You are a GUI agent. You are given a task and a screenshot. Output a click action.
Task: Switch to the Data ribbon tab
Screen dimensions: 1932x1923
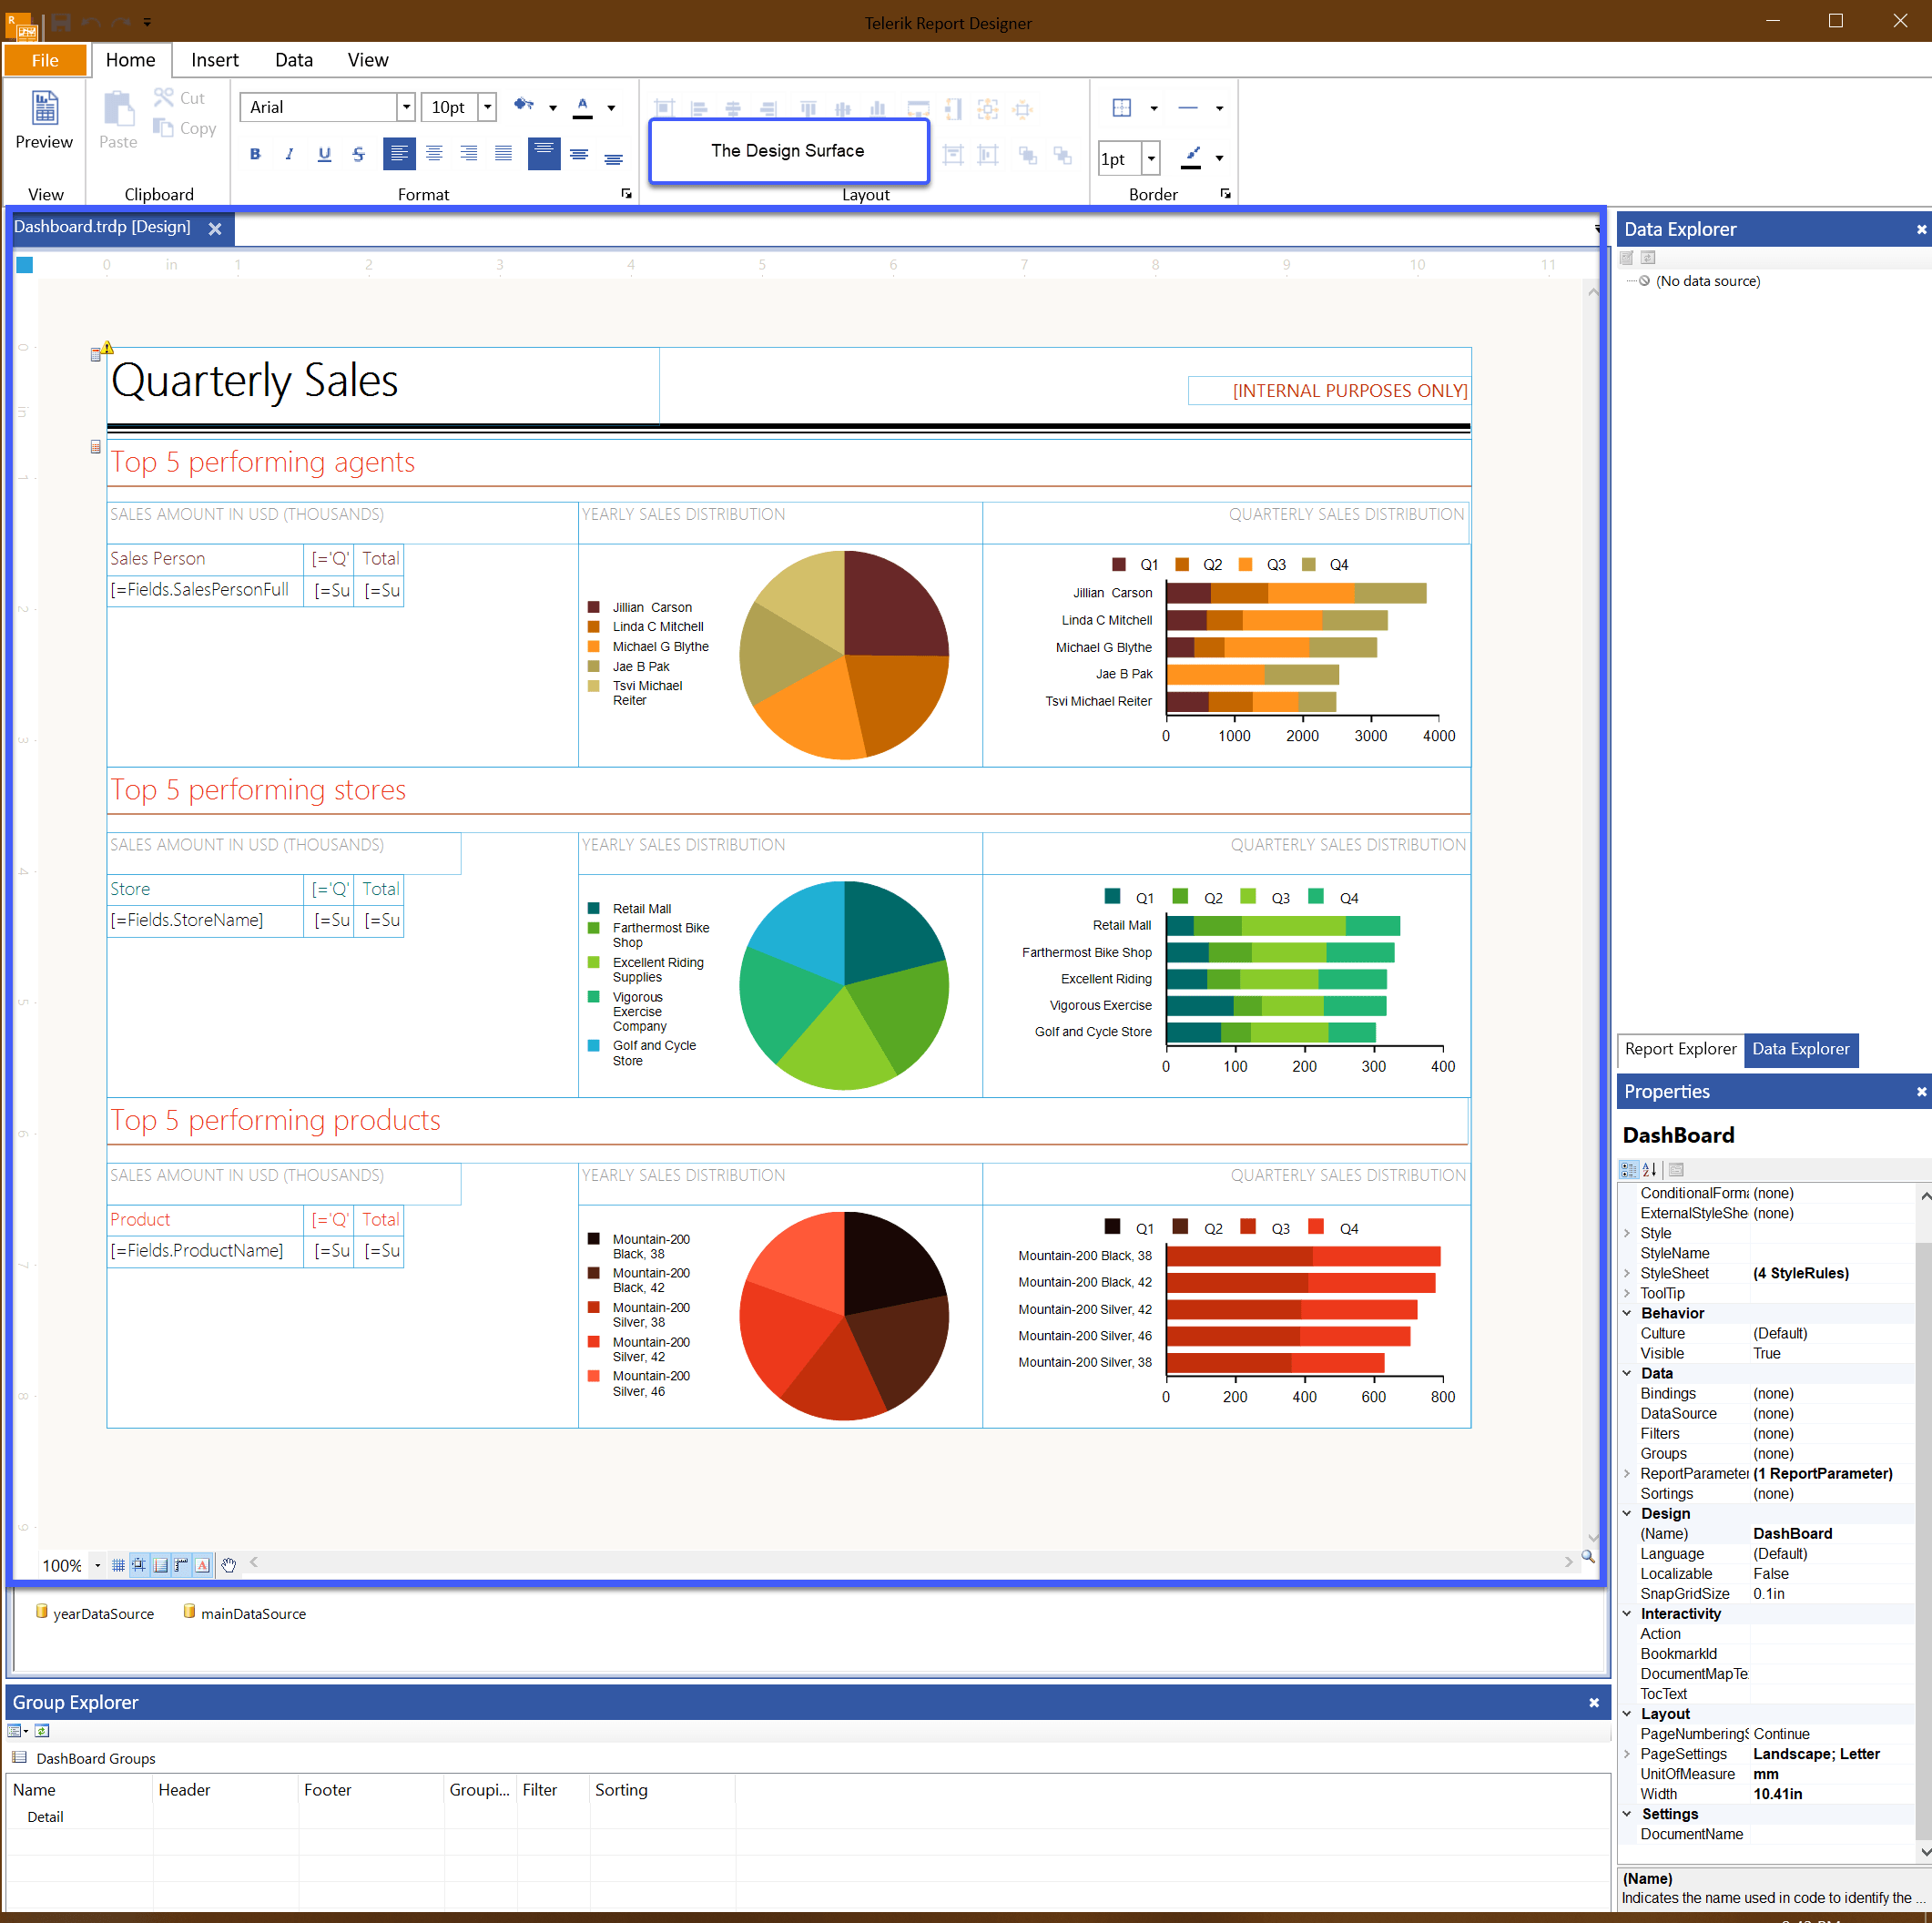point(294,60)
